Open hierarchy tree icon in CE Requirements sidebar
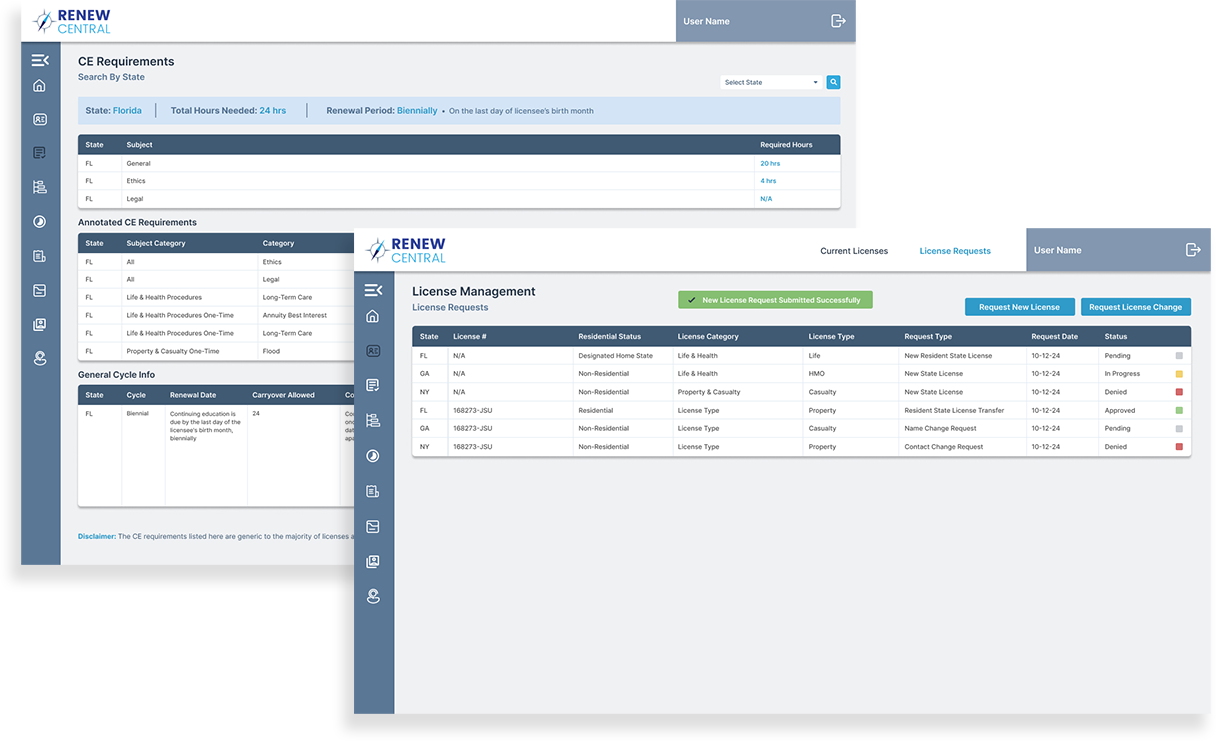 pyautogui.click(x=40, y=187)
